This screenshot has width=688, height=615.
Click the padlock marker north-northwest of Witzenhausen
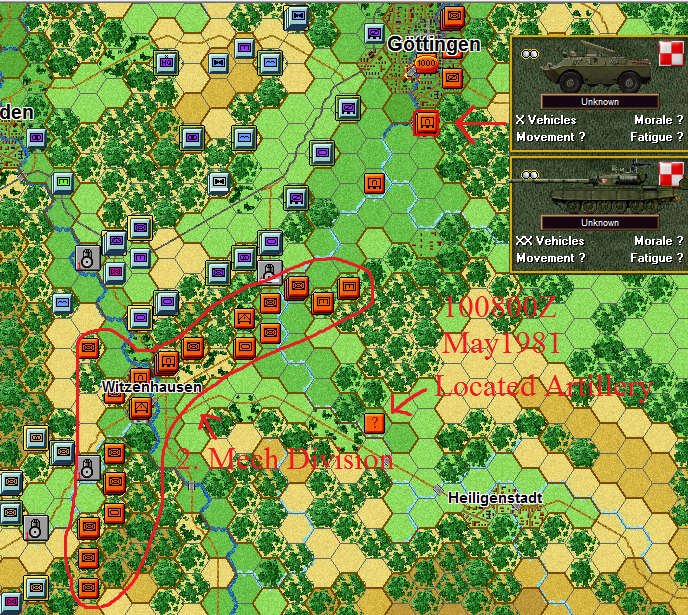pyautogui.click(x=87, y=258)
